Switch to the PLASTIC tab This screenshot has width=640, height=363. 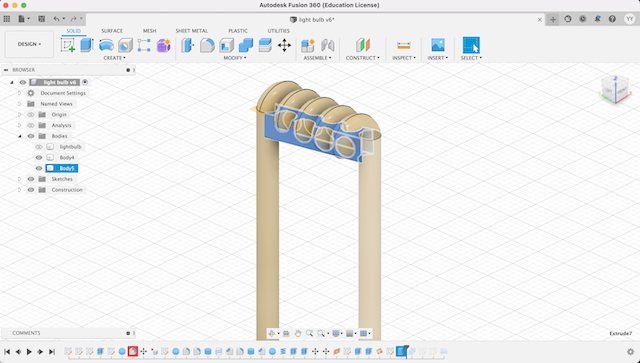(238, 31)
